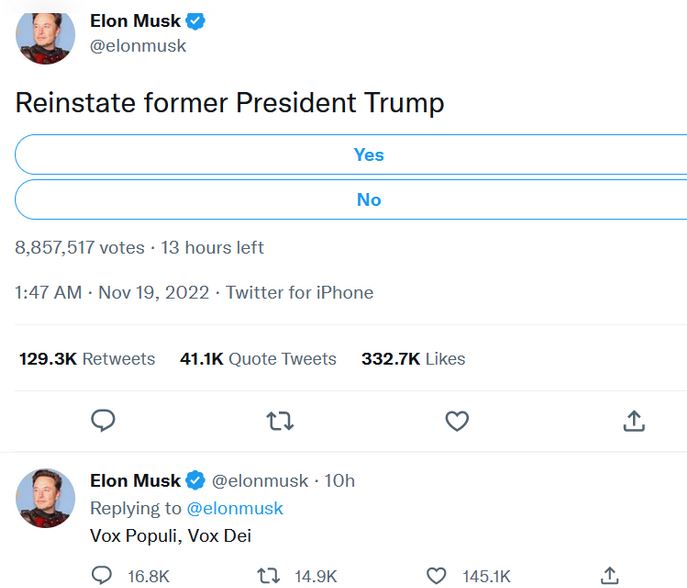Image resolution: width=687 pixels, height=588 pixels.
Task: Vote No in the poll
Action: pos(368,200)
